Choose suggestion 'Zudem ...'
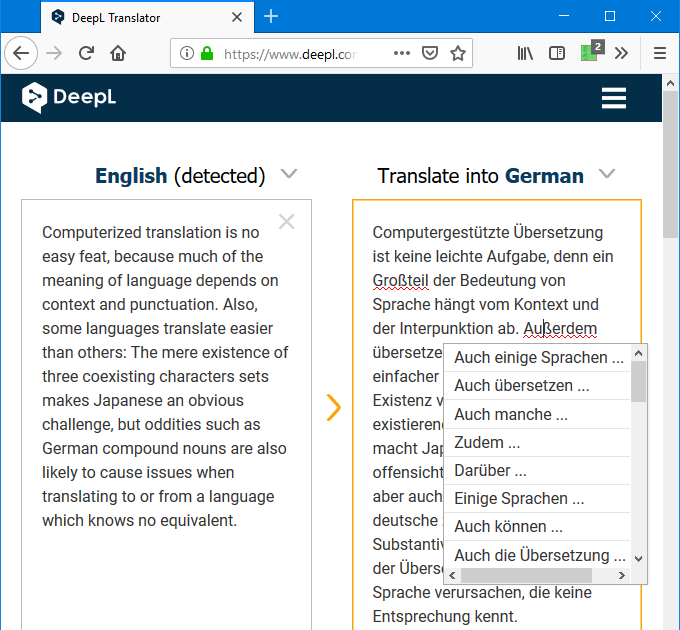The width and height of the screenshot is (680, 630). tap(537, 443)
